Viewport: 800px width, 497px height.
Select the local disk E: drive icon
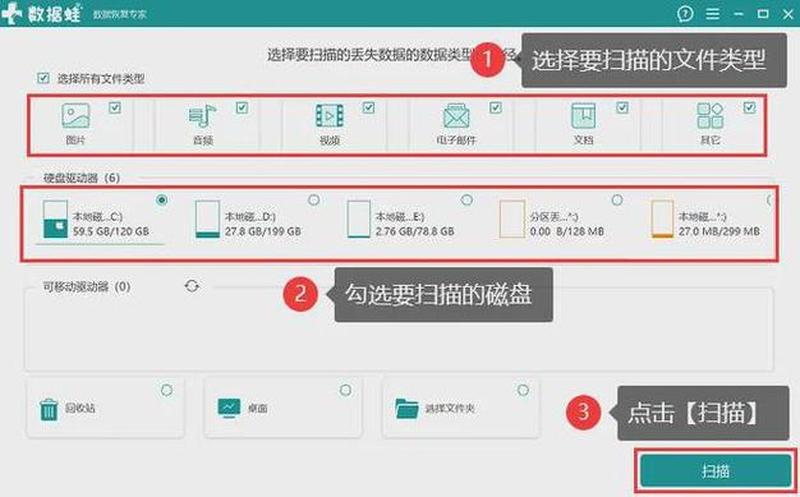pyautogui.click(x=359, y=219)
